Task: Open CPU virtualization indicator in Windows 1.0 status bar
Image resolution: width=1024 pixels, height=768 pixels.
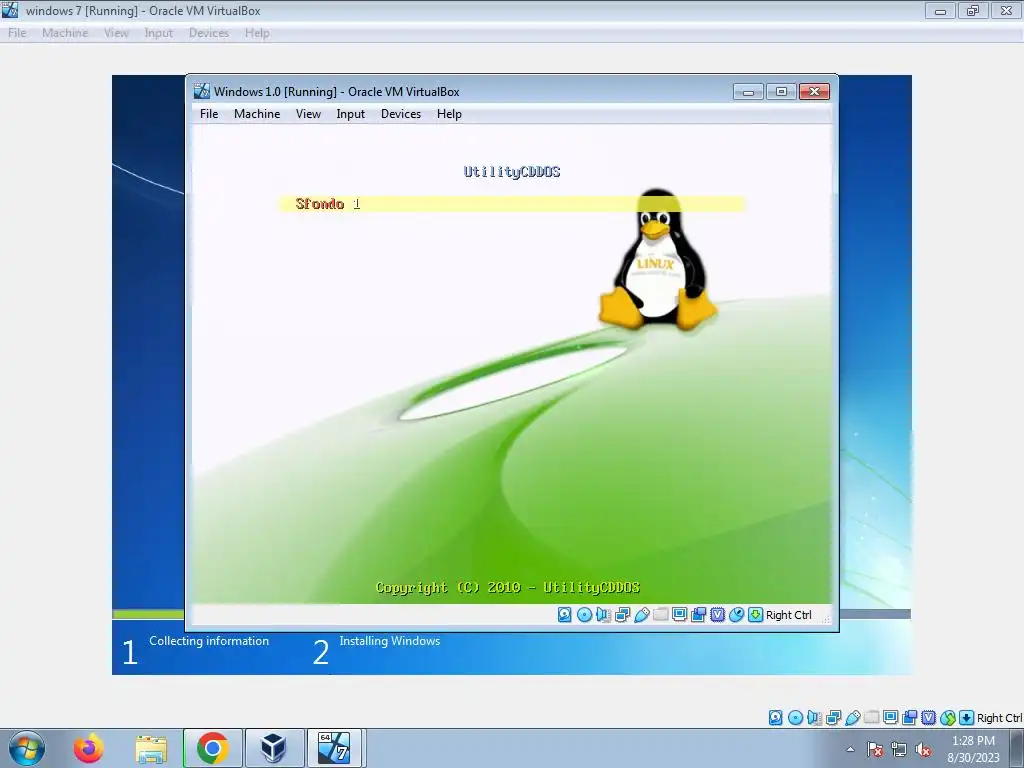Action: (717, 615)
